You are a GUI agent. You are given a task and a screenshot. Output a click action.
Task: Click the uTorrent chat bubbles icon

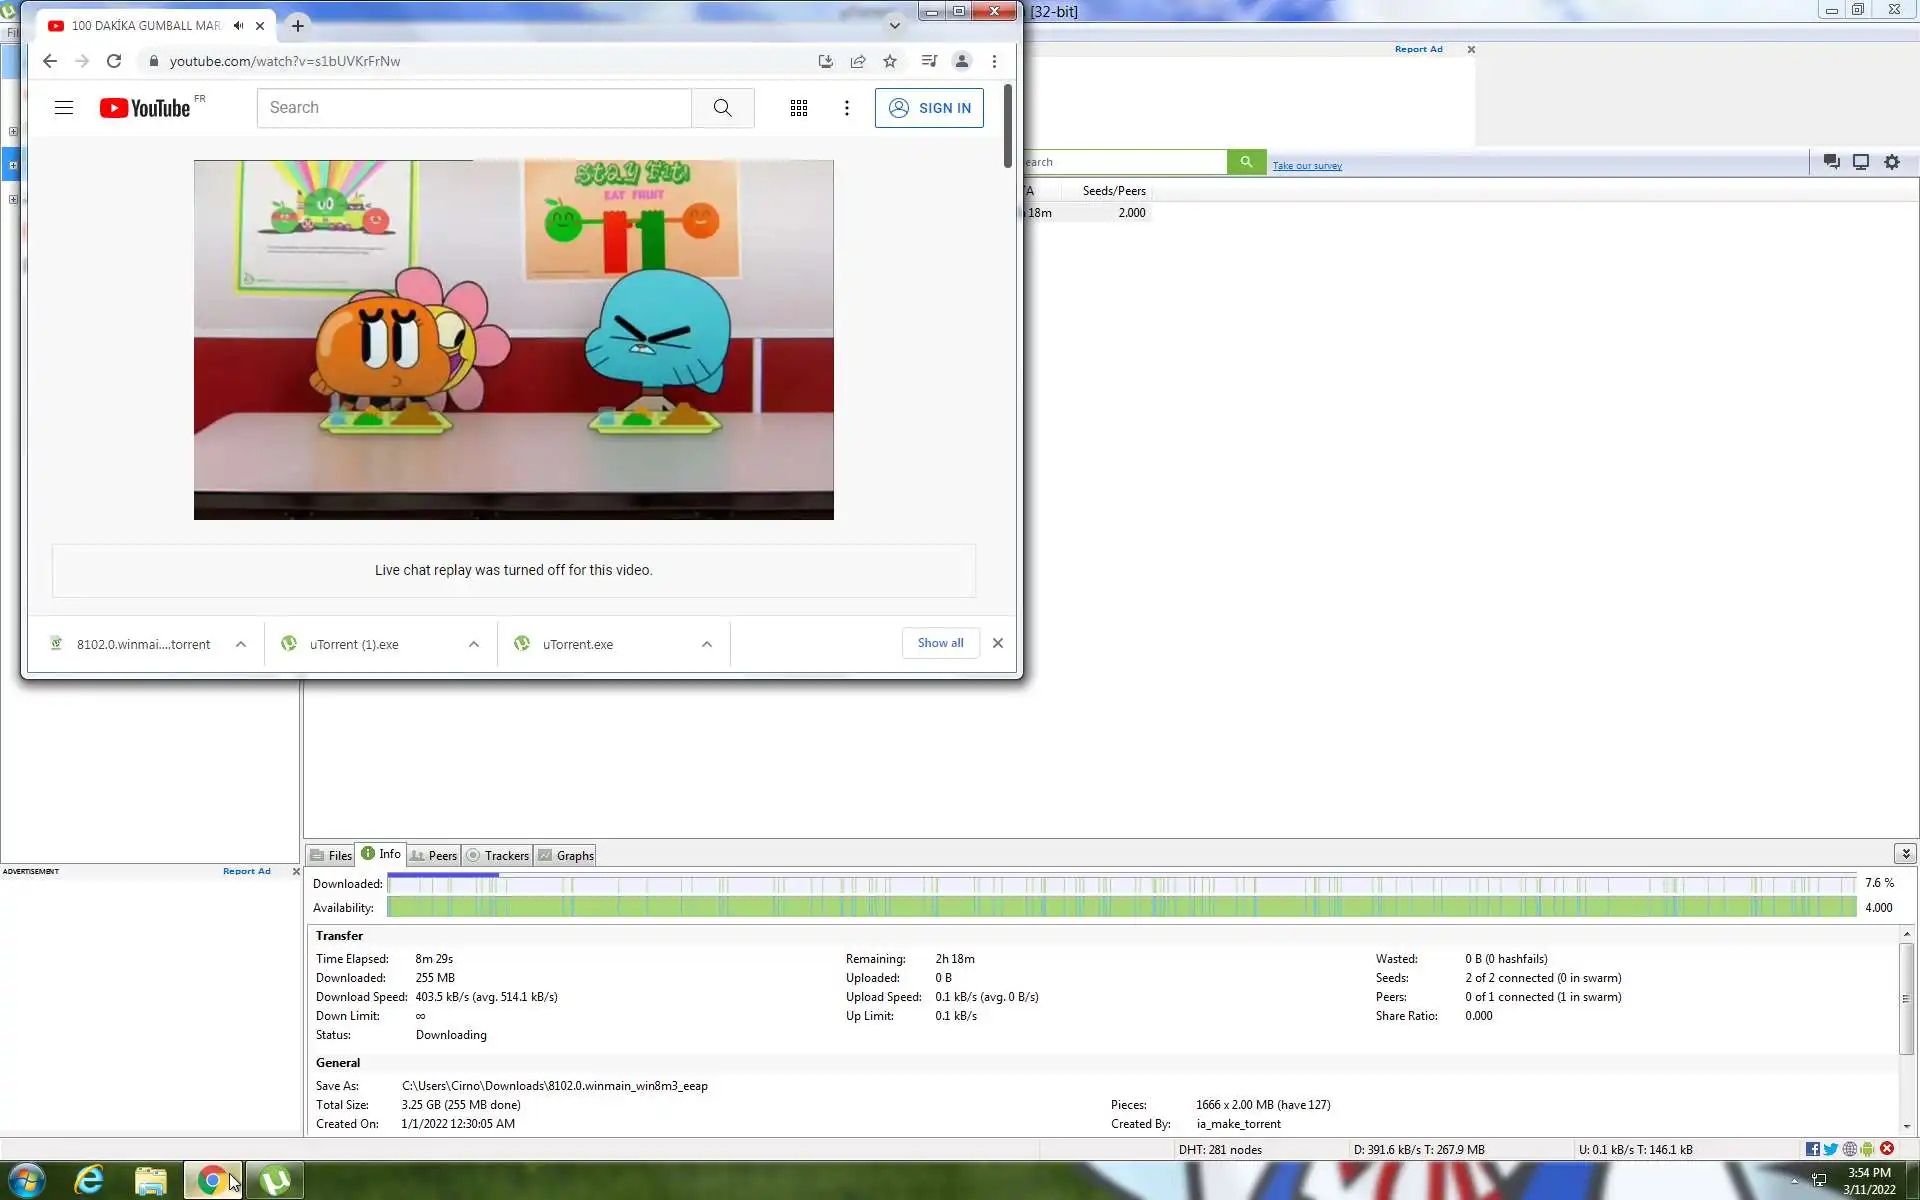[x=1831, y=162]
